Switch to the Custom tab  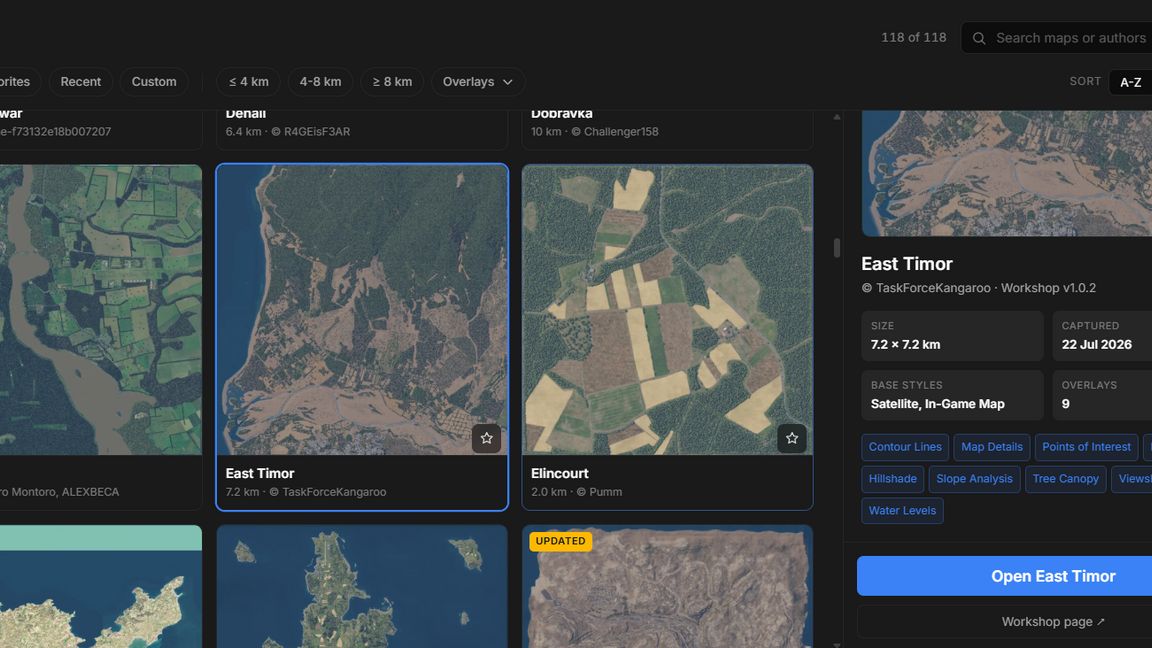coord(154,82)
